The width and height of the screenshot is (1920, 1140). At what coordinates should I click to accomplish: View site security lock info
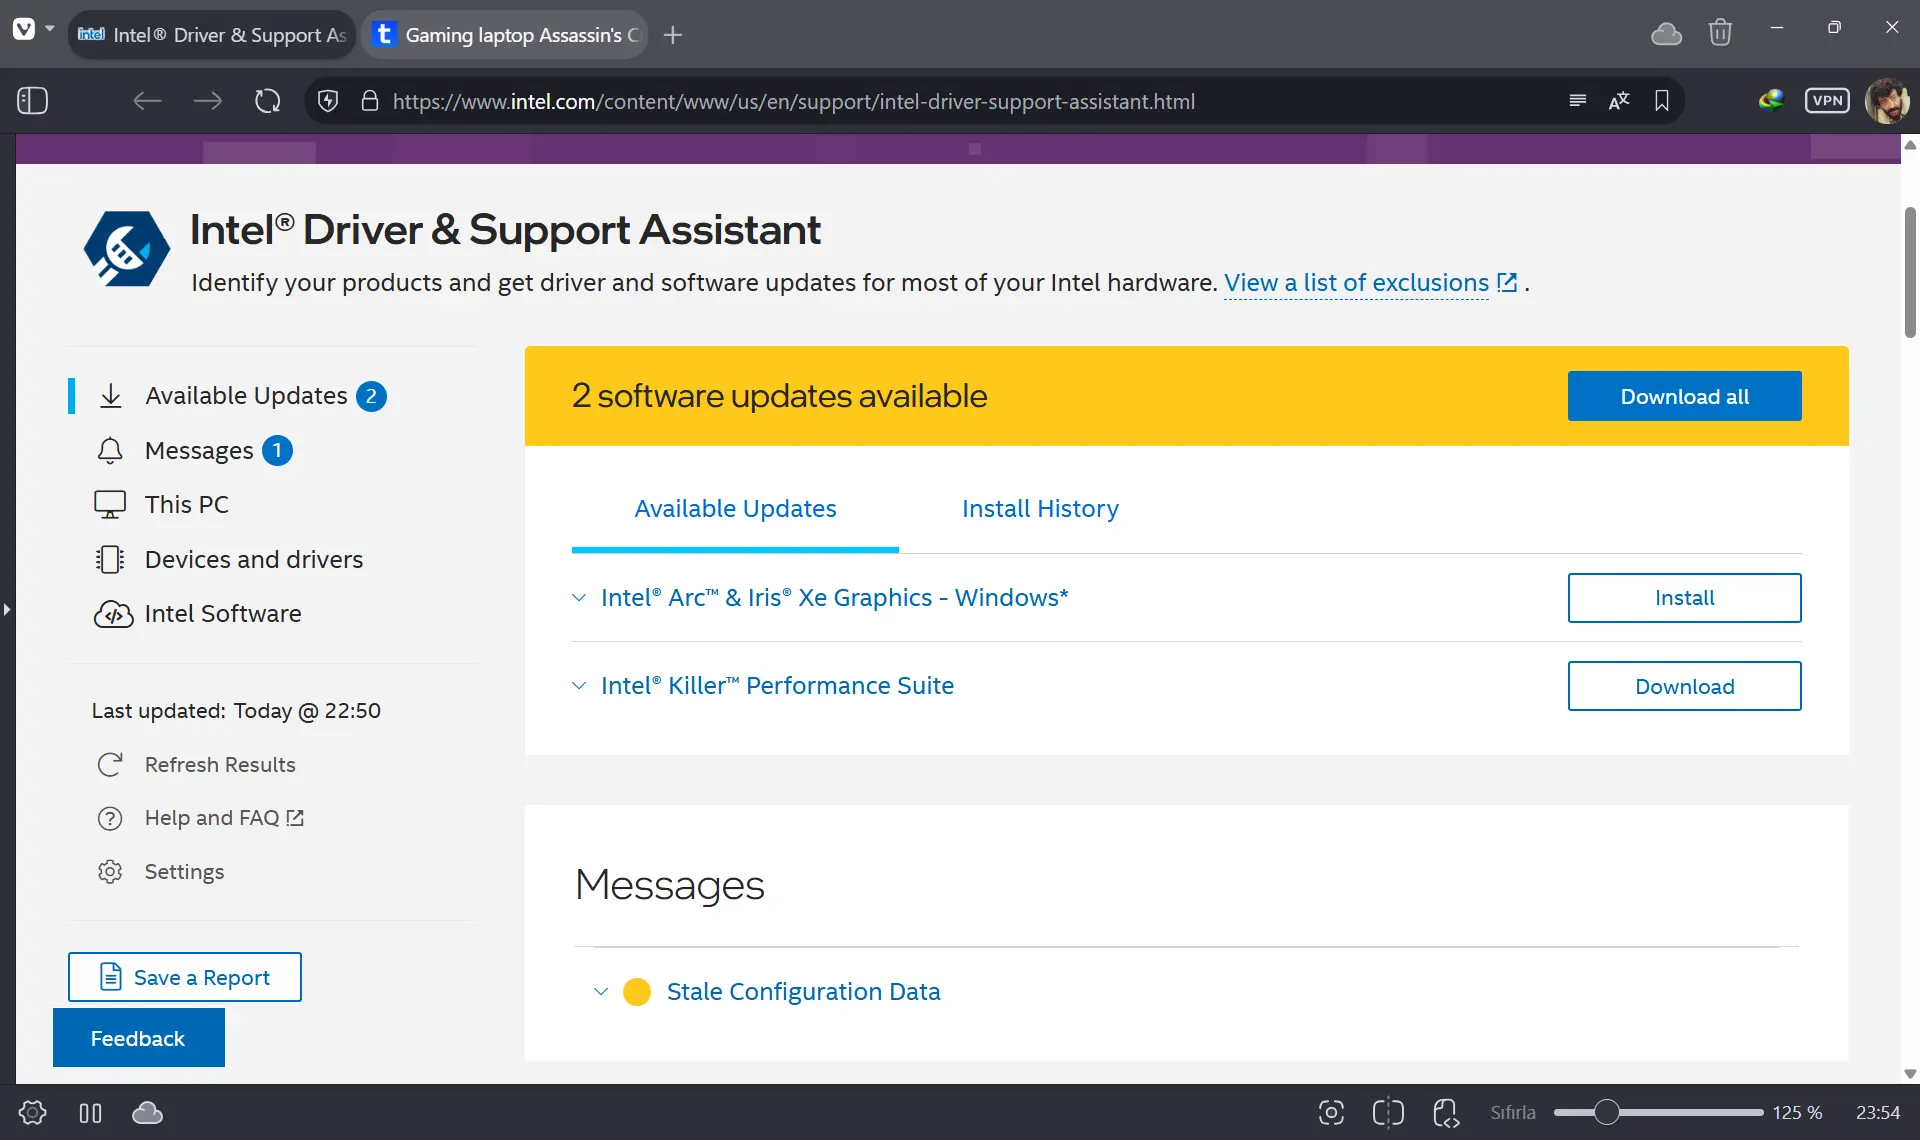(369, 101)
